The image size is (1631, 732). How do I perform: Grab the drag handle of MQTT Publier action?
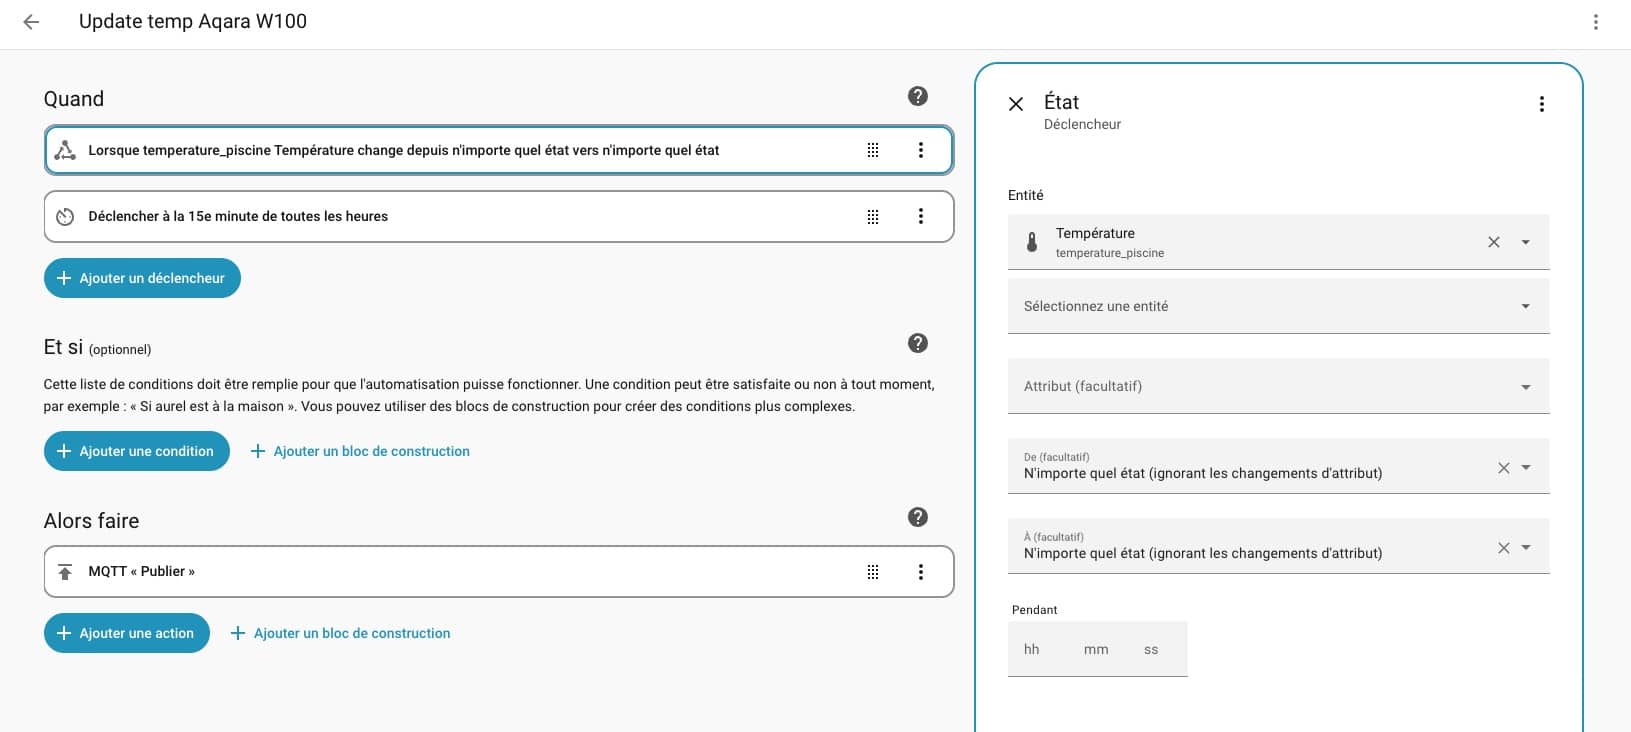tap(873, 572)
